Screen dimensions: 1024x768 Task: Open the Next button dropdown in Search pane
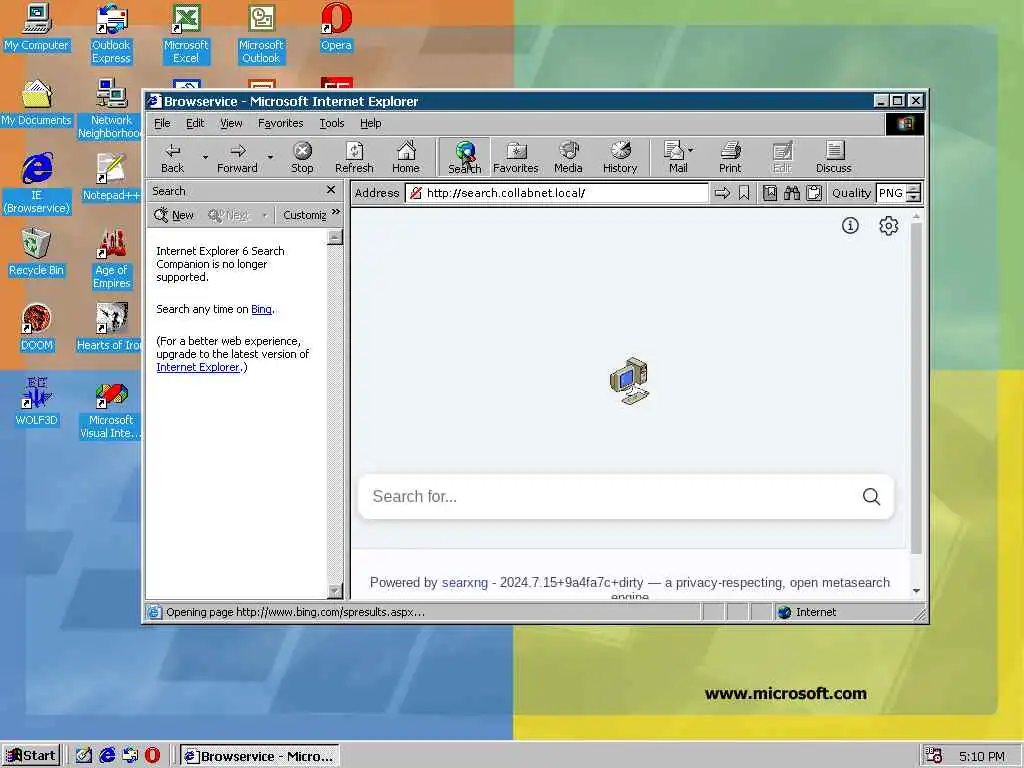[264, 215]
